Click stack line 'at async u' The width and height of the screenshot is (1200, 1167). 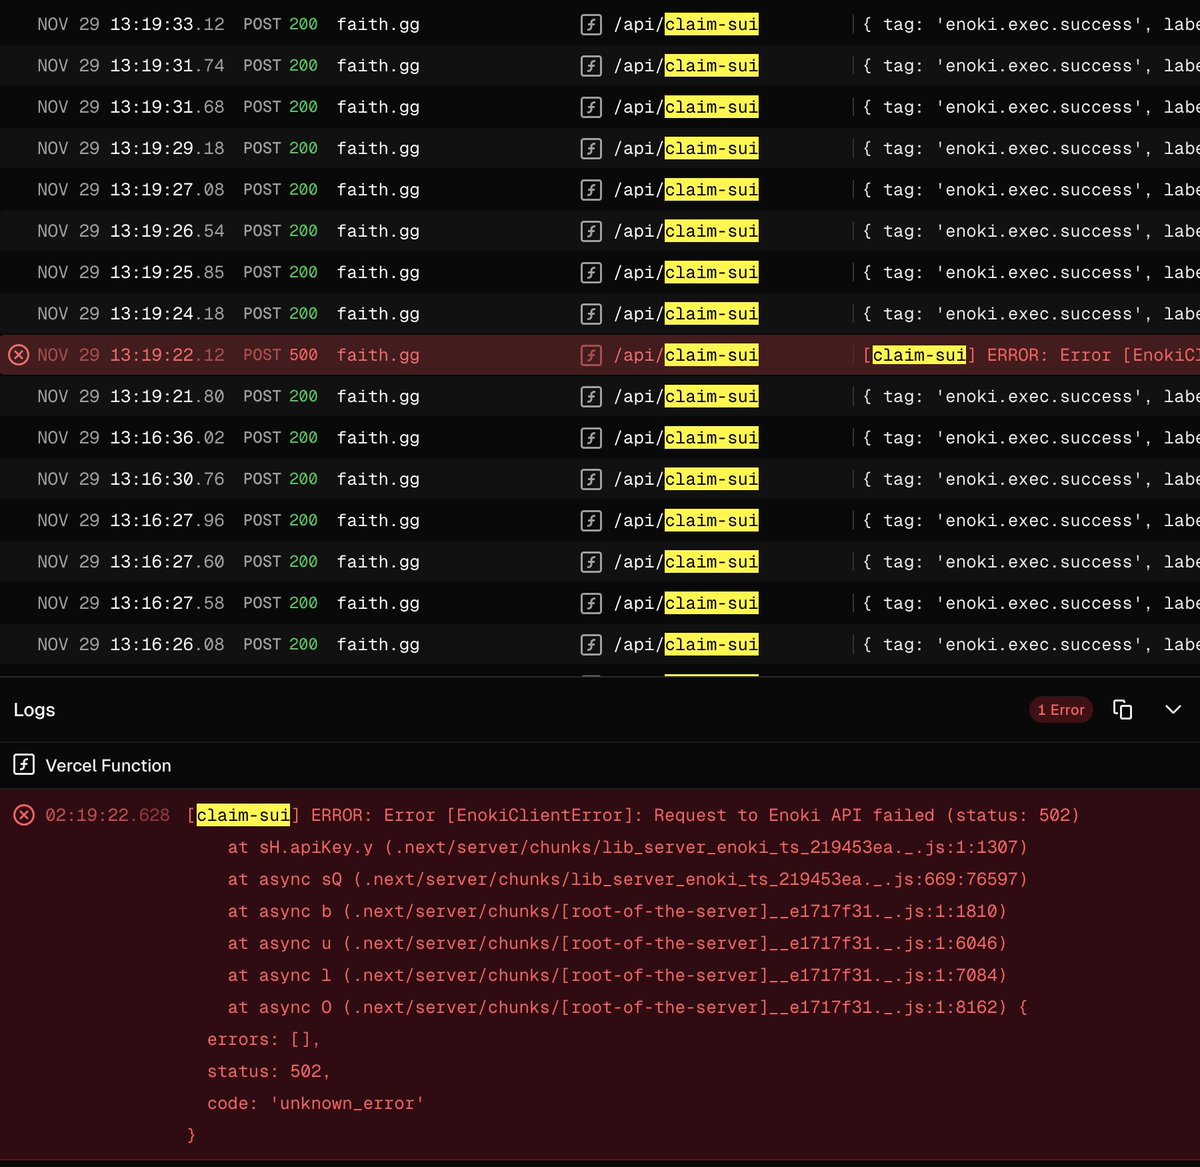point(617,943)
